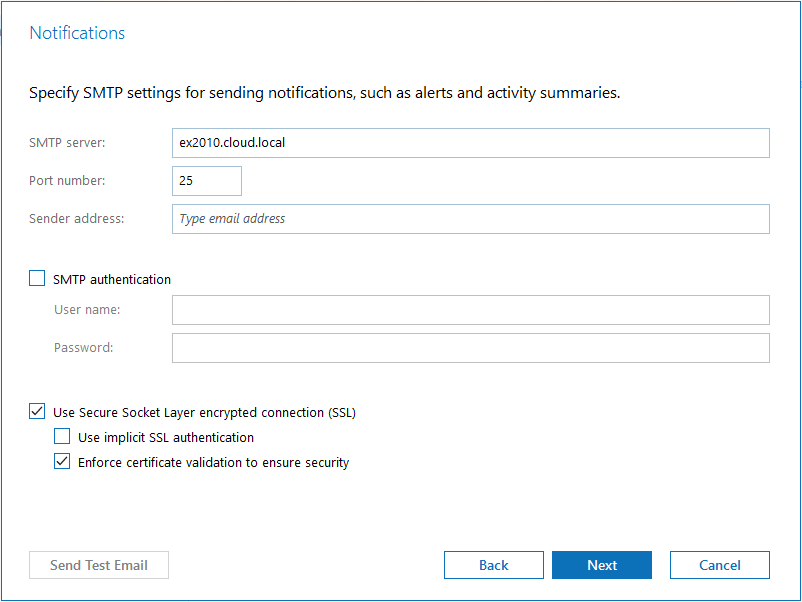Uncheck Use Secure Socket Layer encrypted connection
The image size is (802, 602).
point(38,412)
